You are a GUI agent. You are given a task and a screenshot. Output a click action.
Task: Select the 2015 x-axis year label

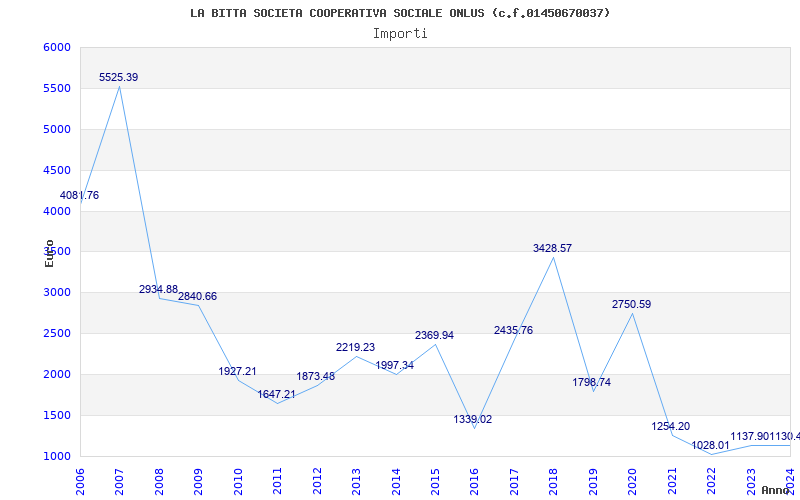coord(435,482)
